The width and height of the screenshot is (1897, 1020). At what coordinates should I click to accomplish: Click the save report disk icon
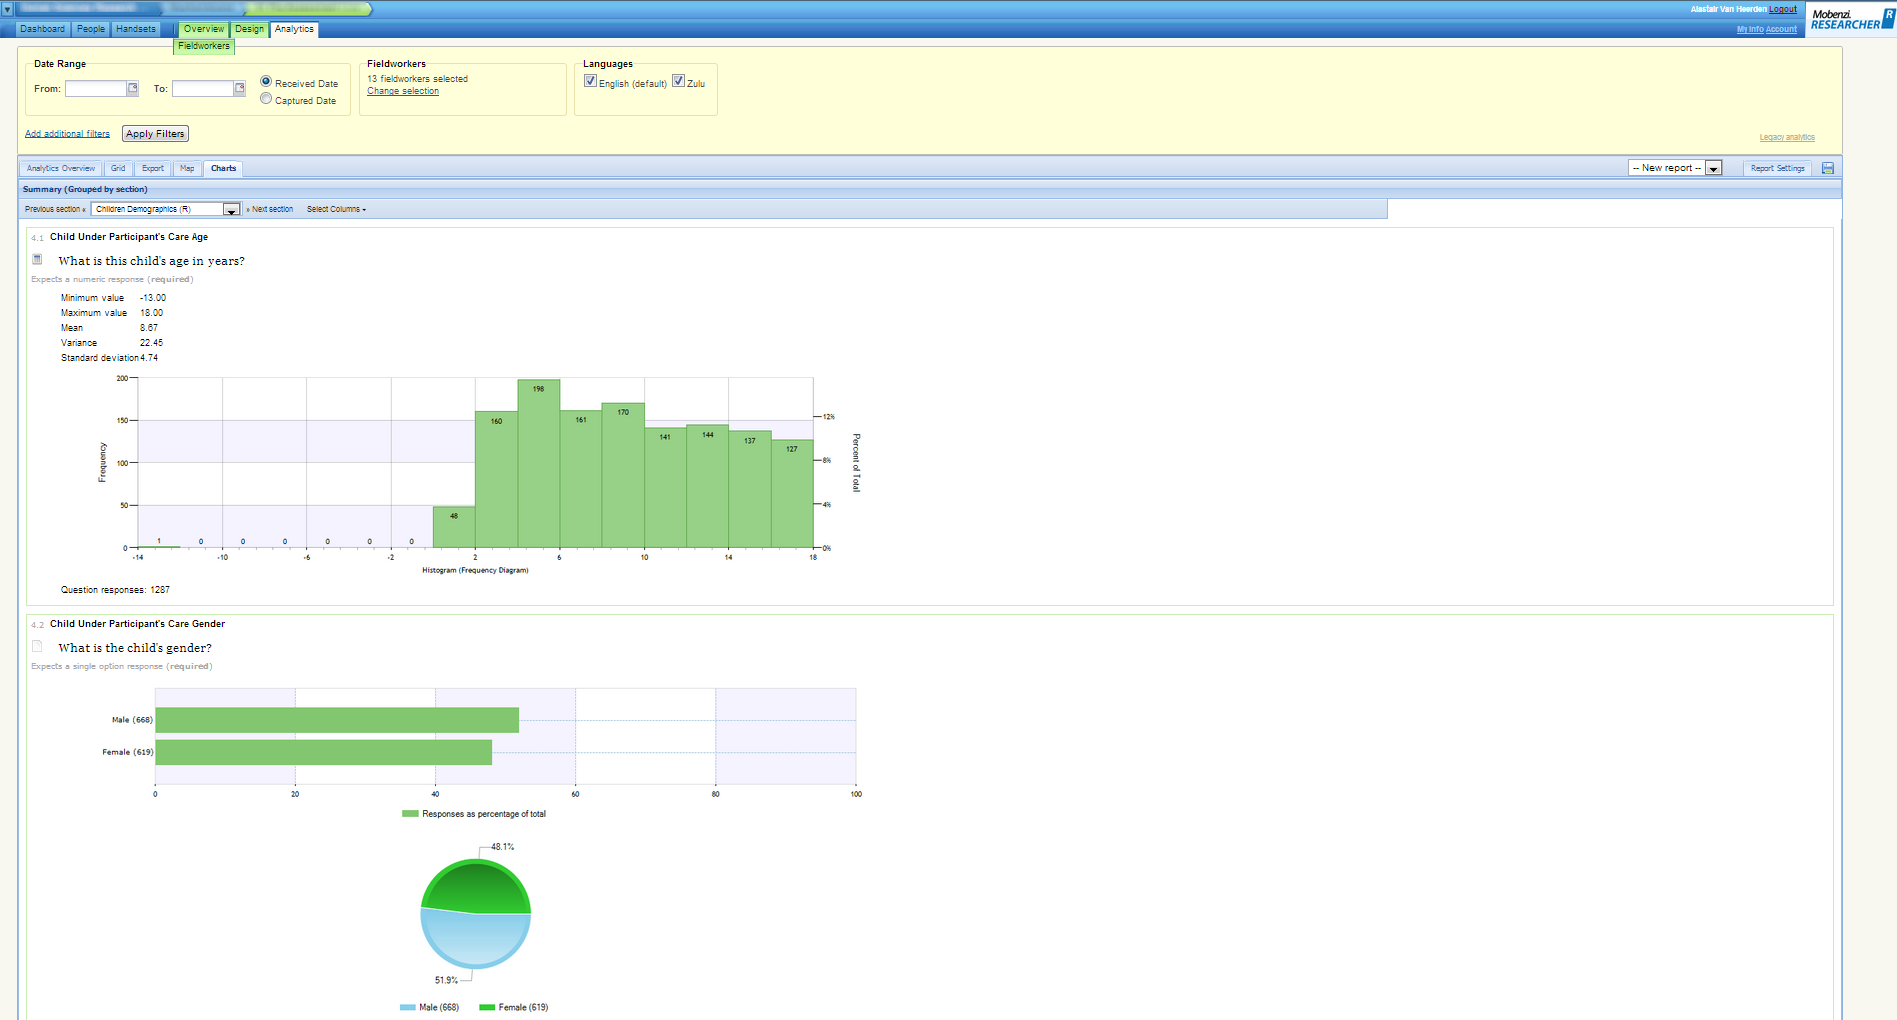point(1828,168)
